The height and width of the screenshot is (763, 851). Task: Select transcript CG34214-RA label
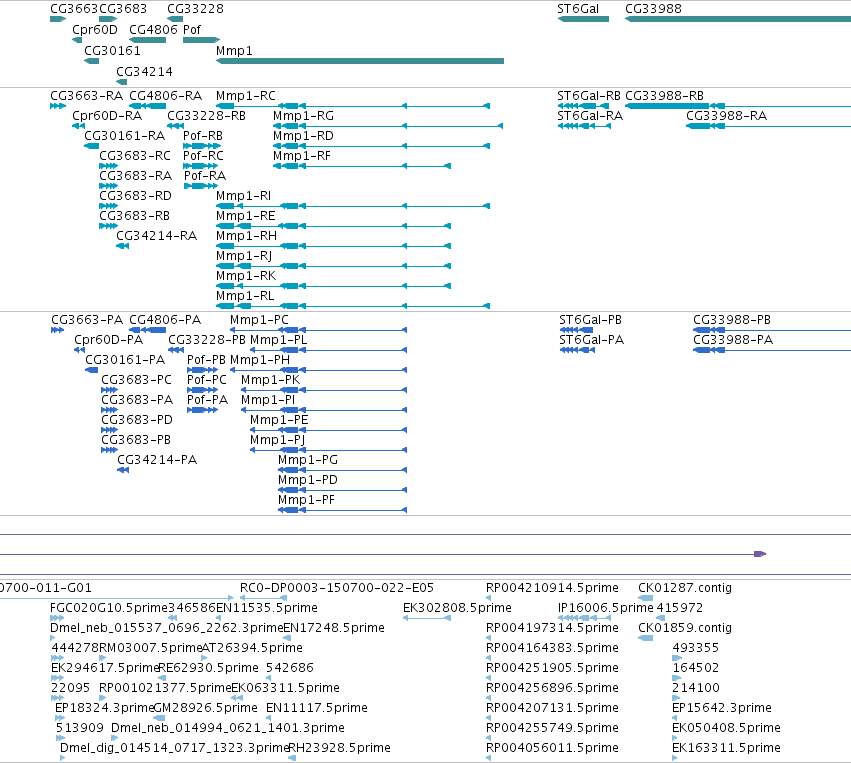156,236
